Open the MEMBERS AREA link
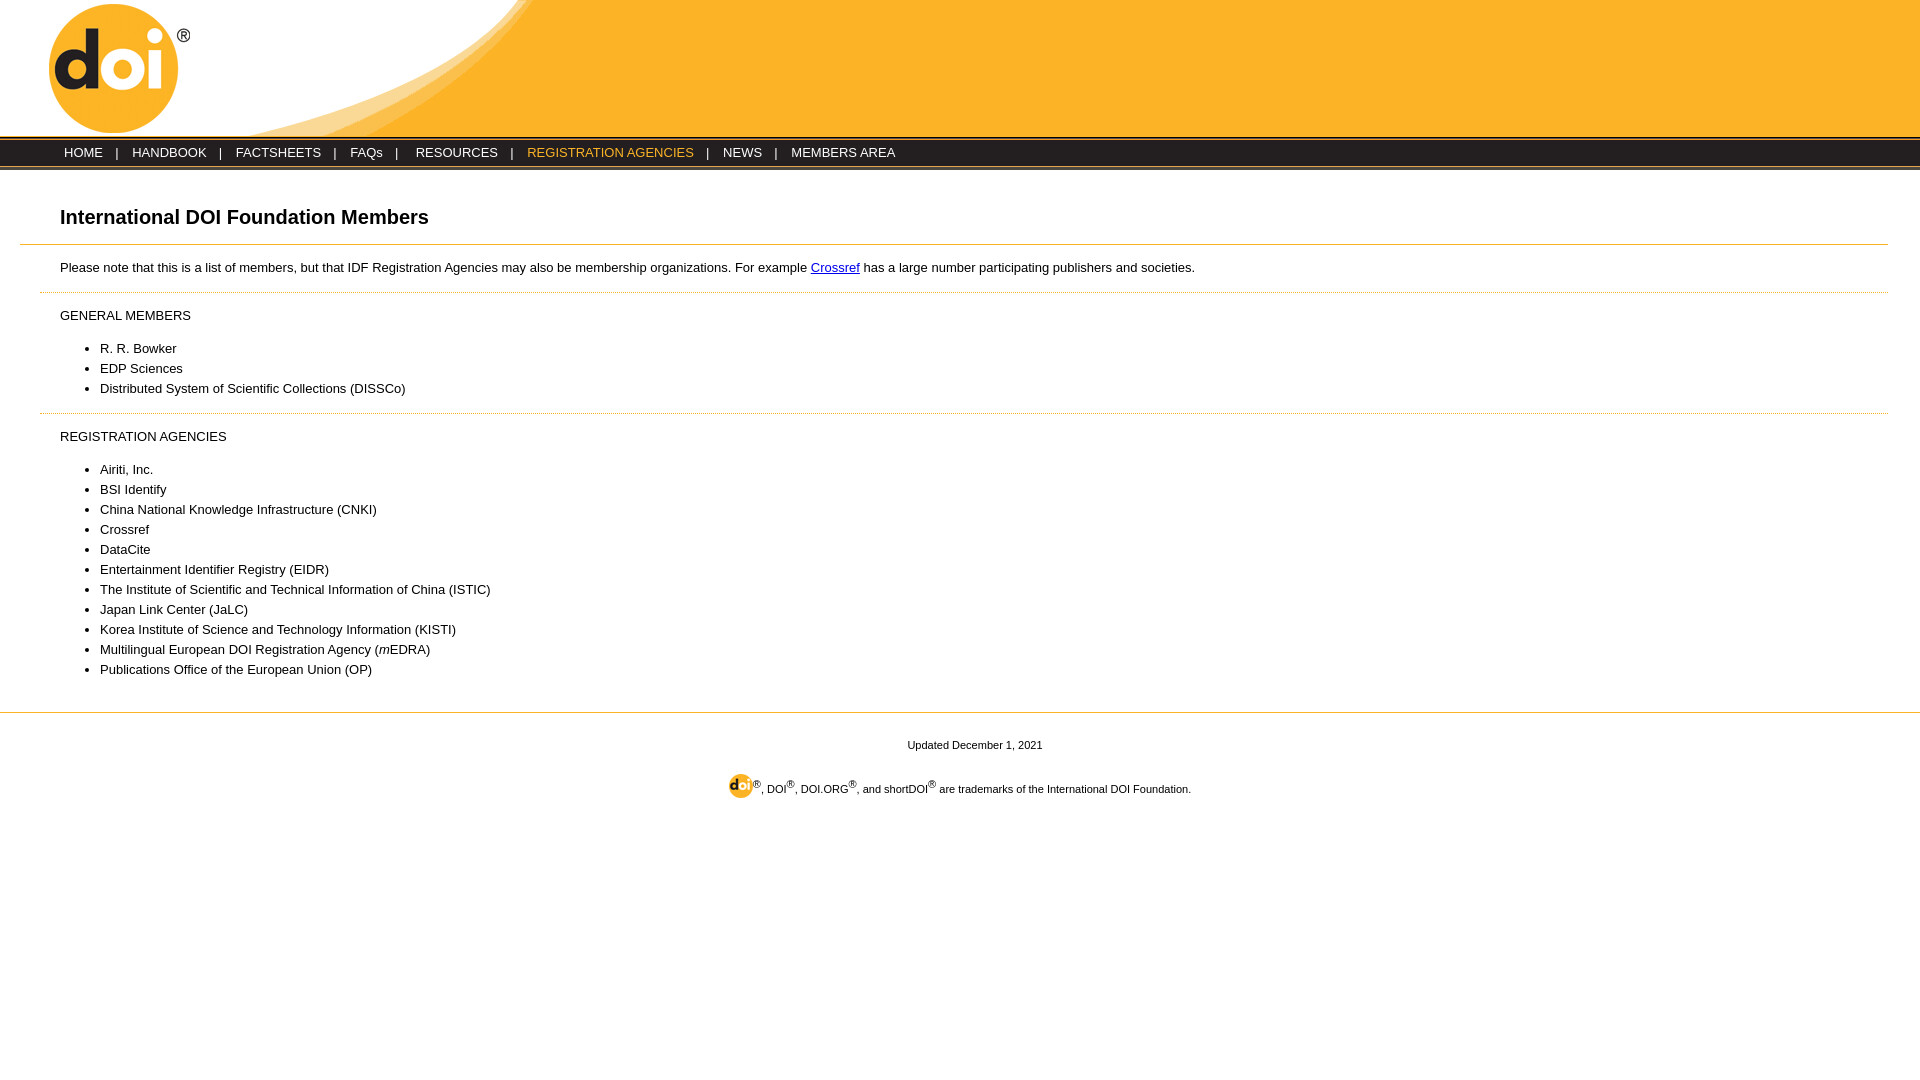The width and height of the screenshot is (1920, 1080). pos(843,153)
